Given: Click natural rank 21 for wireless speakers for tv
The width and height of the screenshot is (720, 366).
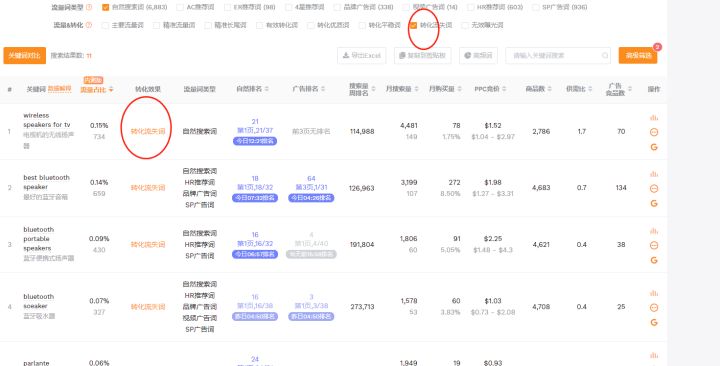Looking at the screenshot, I should pos(255,122).
